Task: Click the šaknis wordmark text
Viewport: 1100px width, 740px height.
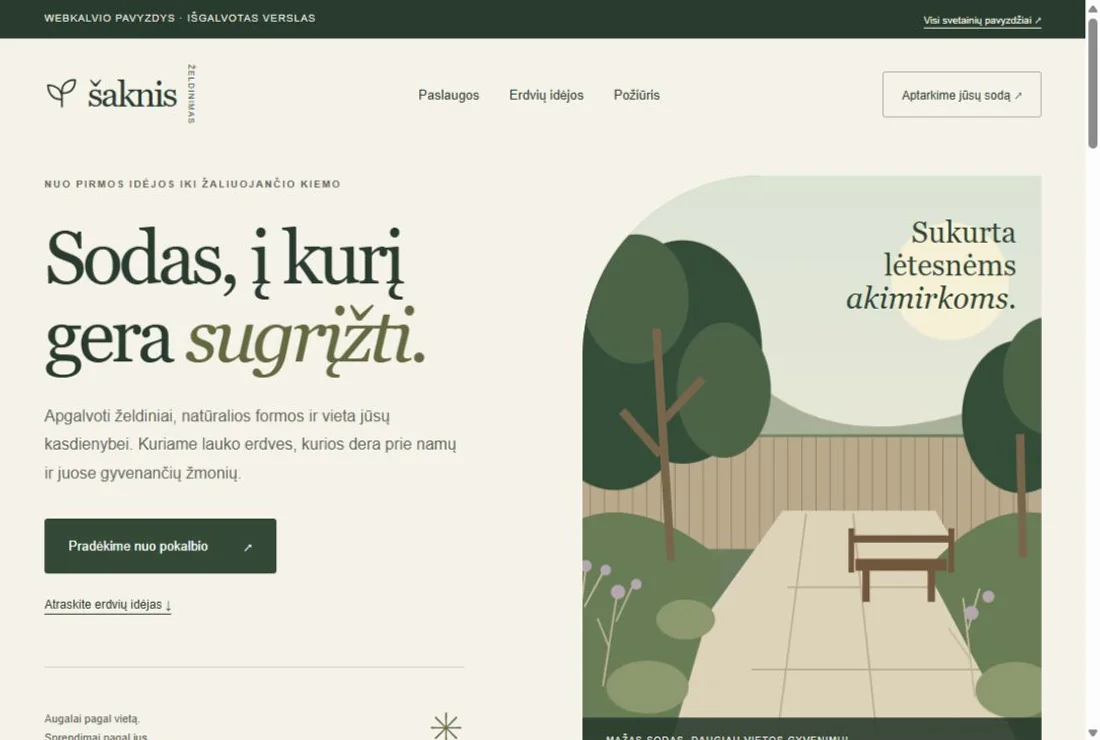Action: click(x=132, y=94)
